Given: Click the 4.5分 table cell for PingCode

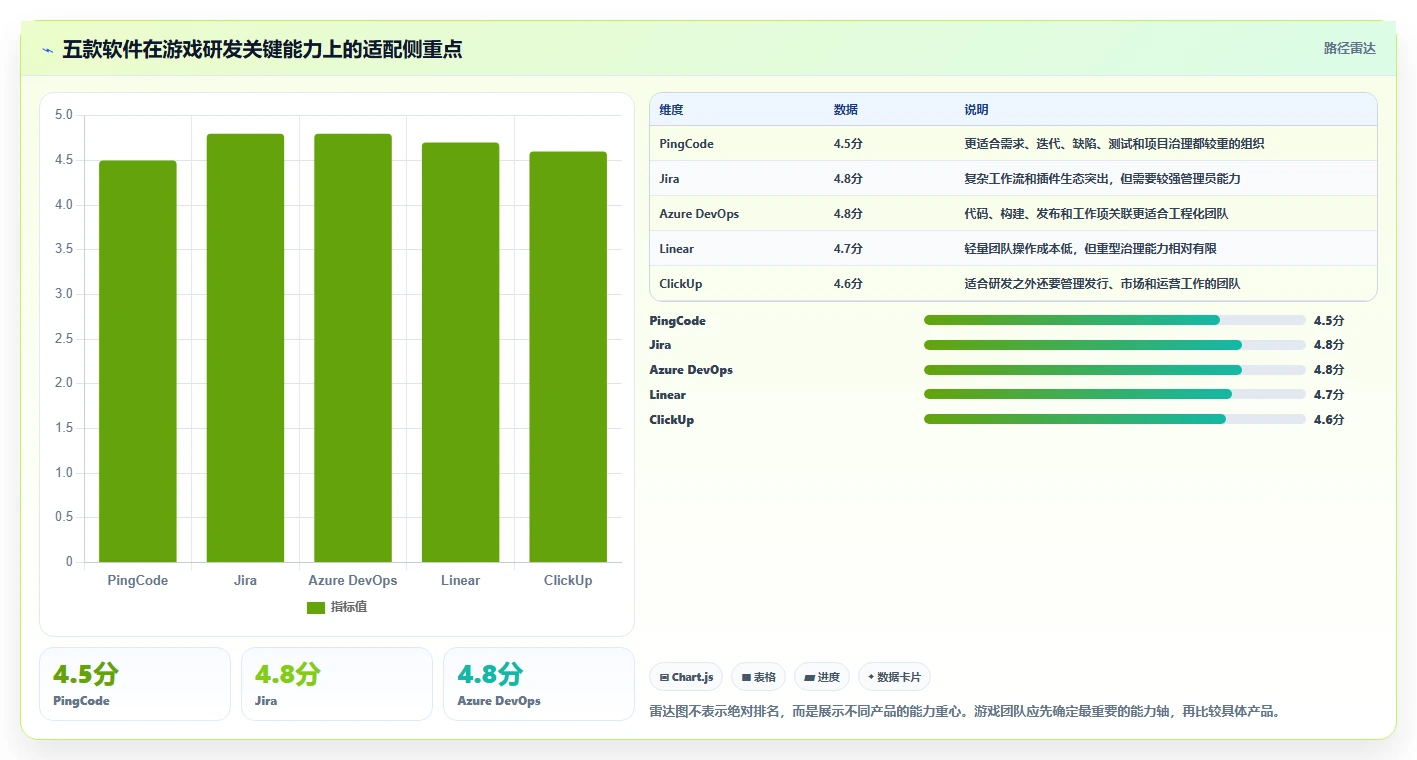Looking at the screenshot, I should tap(848, 144).
